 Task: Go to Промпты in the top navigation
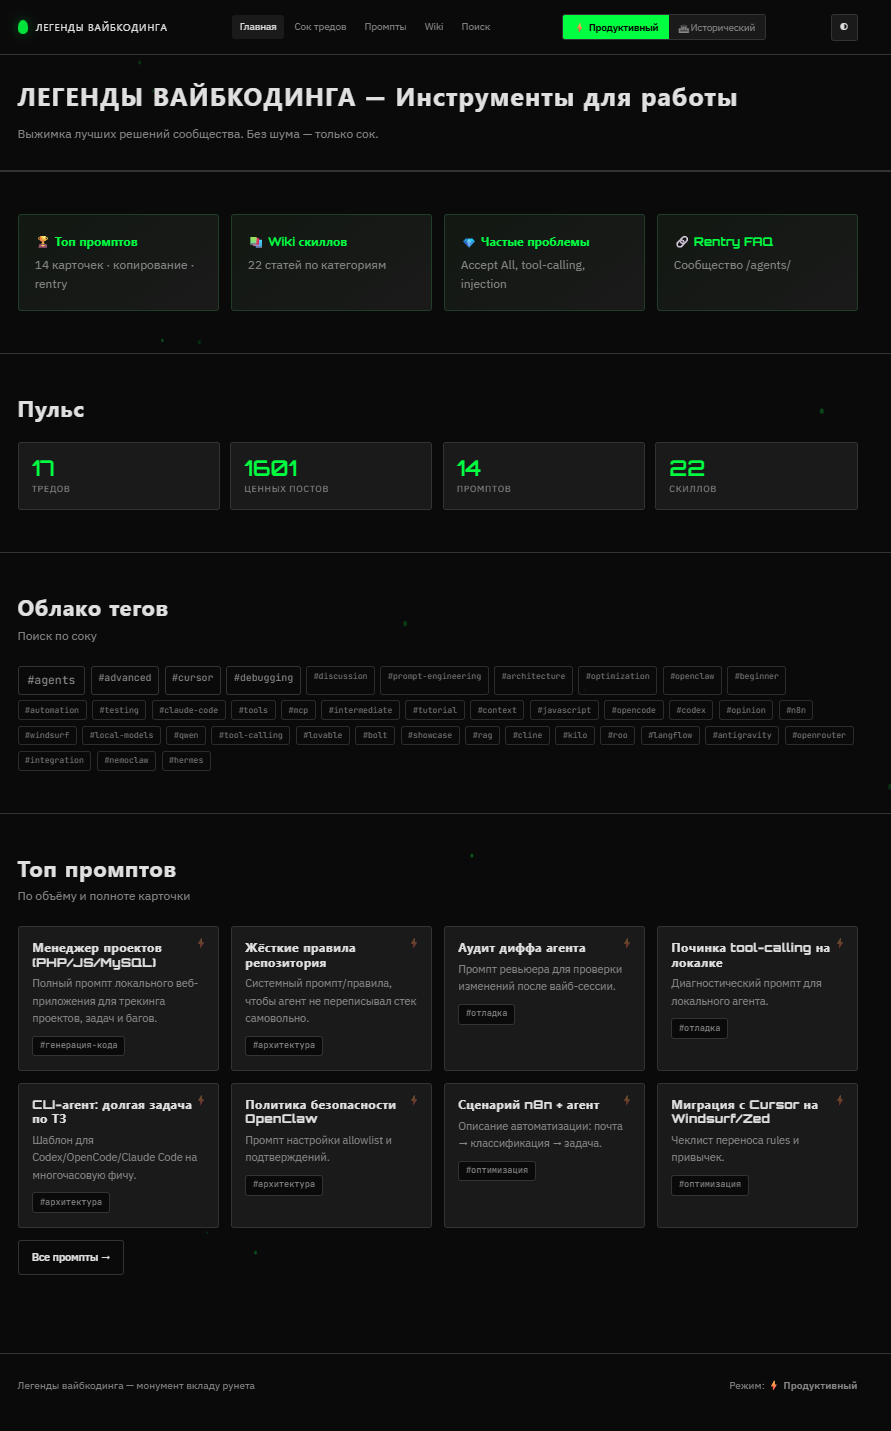tap(385, 27)
